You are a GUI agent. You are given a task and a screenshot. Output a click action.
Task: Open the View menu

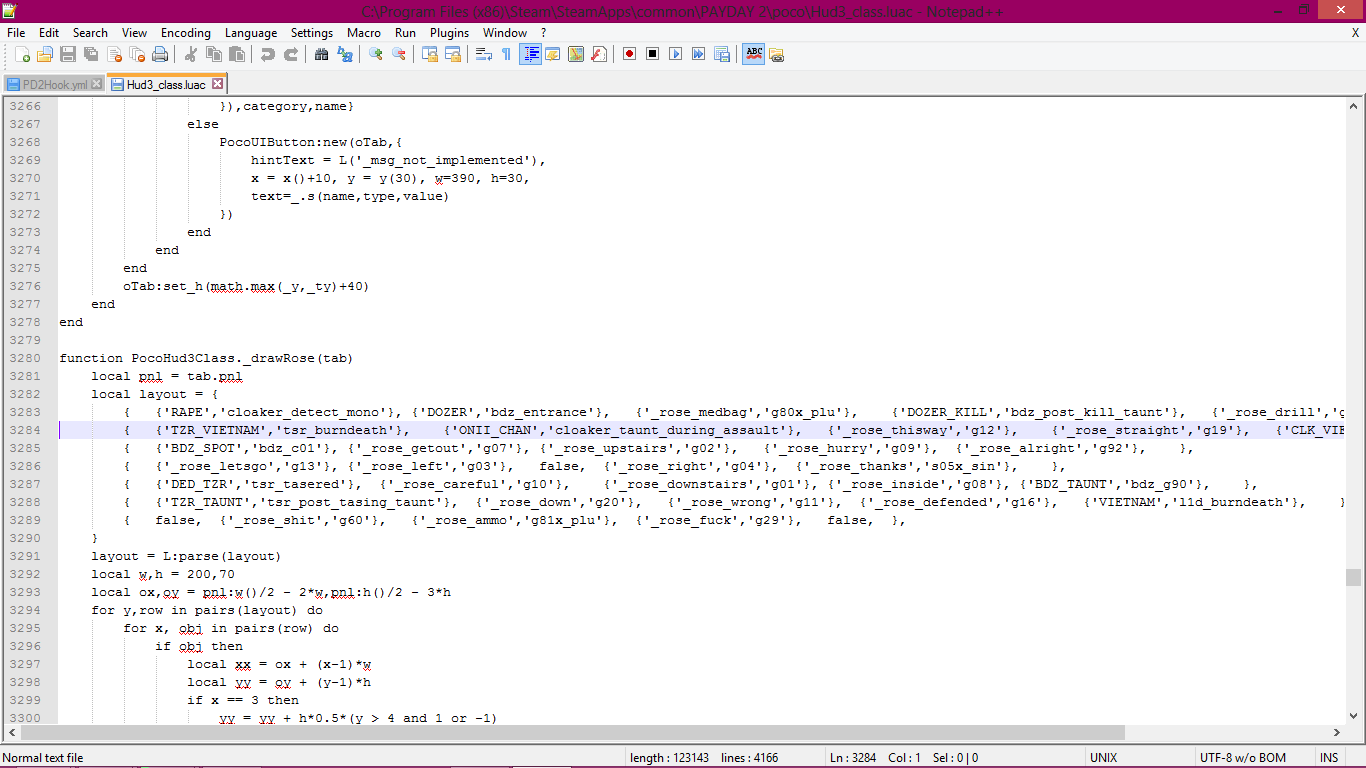(x=134, y=33)
